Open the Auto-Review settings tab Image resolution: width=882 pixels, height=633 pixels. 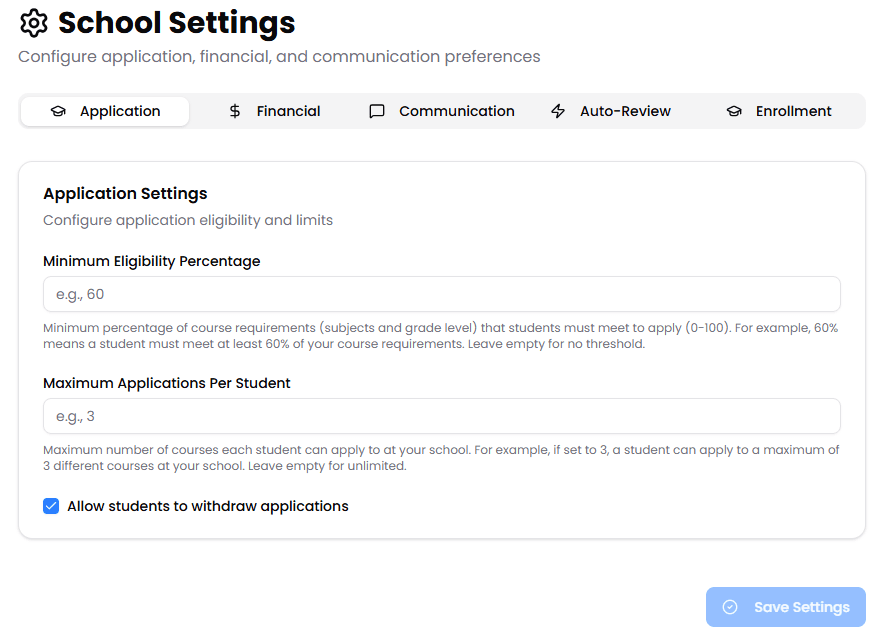tap(624, 111)
